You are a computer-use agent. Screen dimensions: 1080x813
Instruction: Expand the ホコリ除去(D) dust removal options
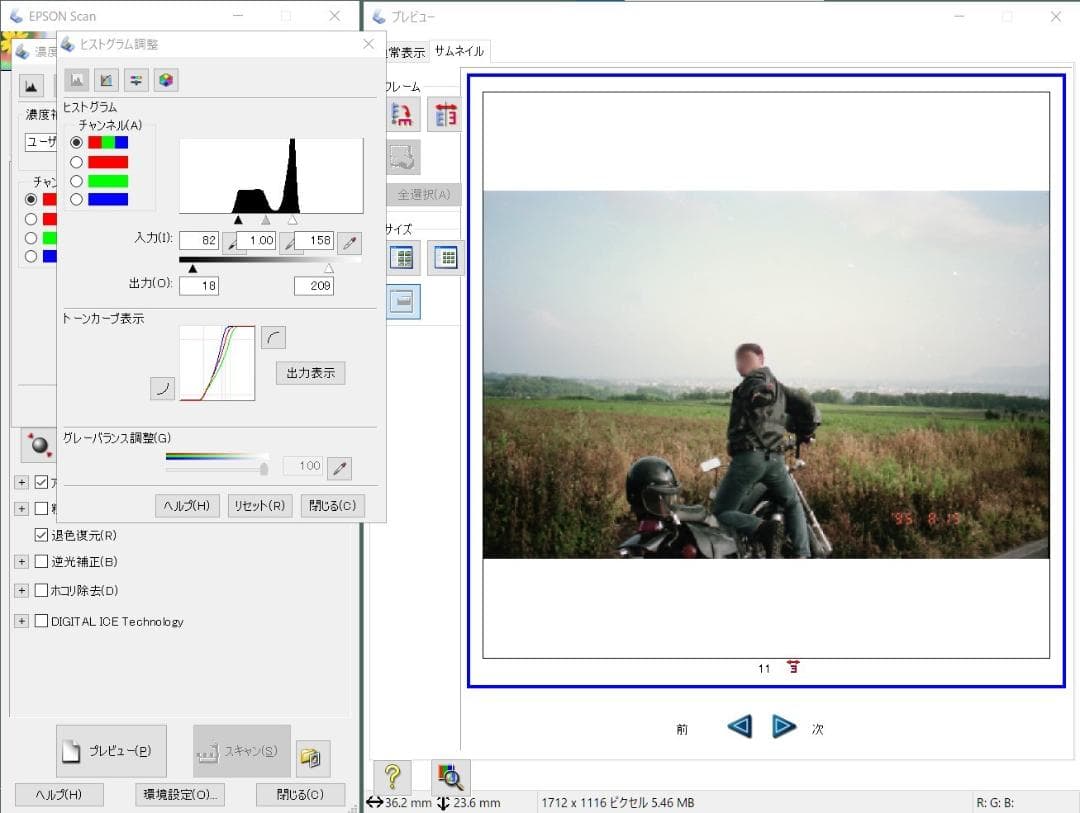[22, 591]
